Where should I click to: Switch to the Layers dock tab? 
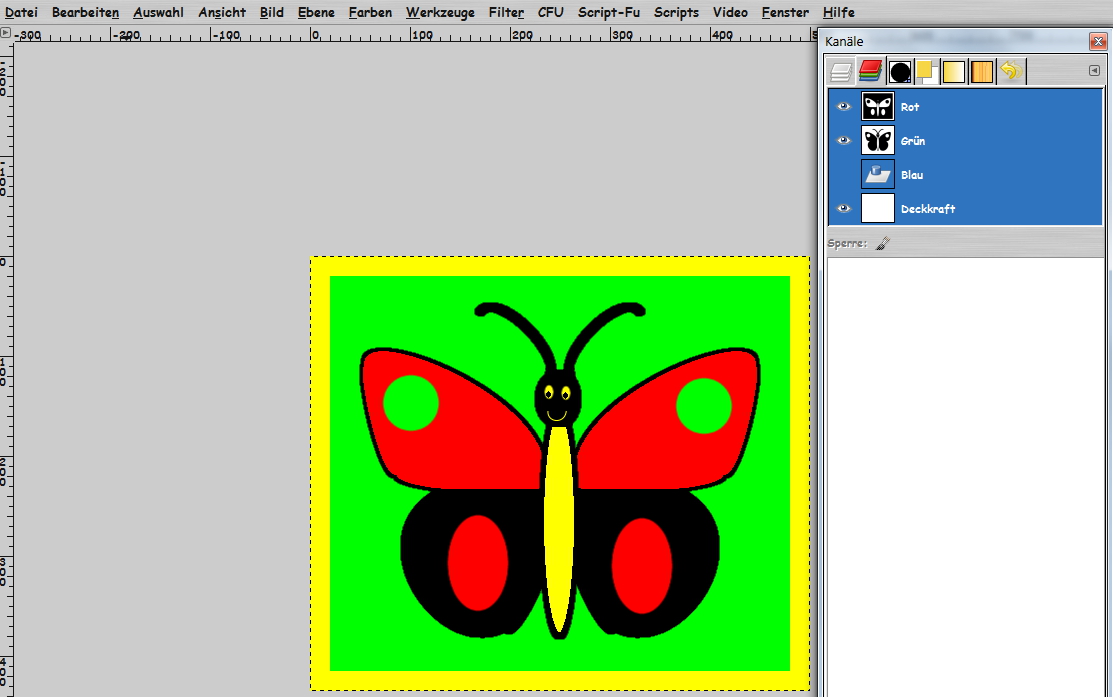coord(842,72)
